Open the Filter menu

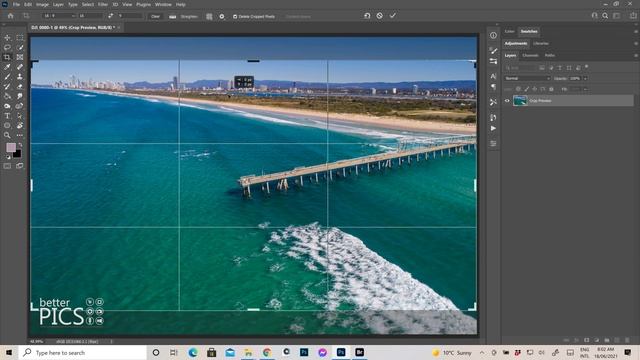click(103, 4)
